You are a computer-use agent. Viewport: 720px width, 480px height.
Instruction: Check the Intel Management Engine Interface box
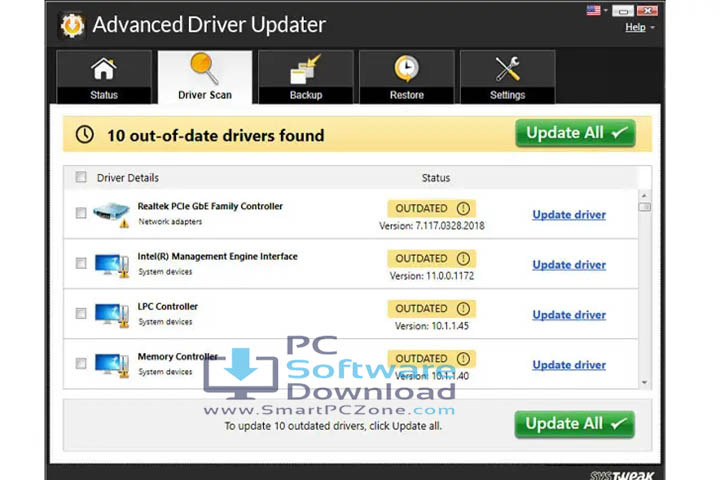click(x=81, y=263)
